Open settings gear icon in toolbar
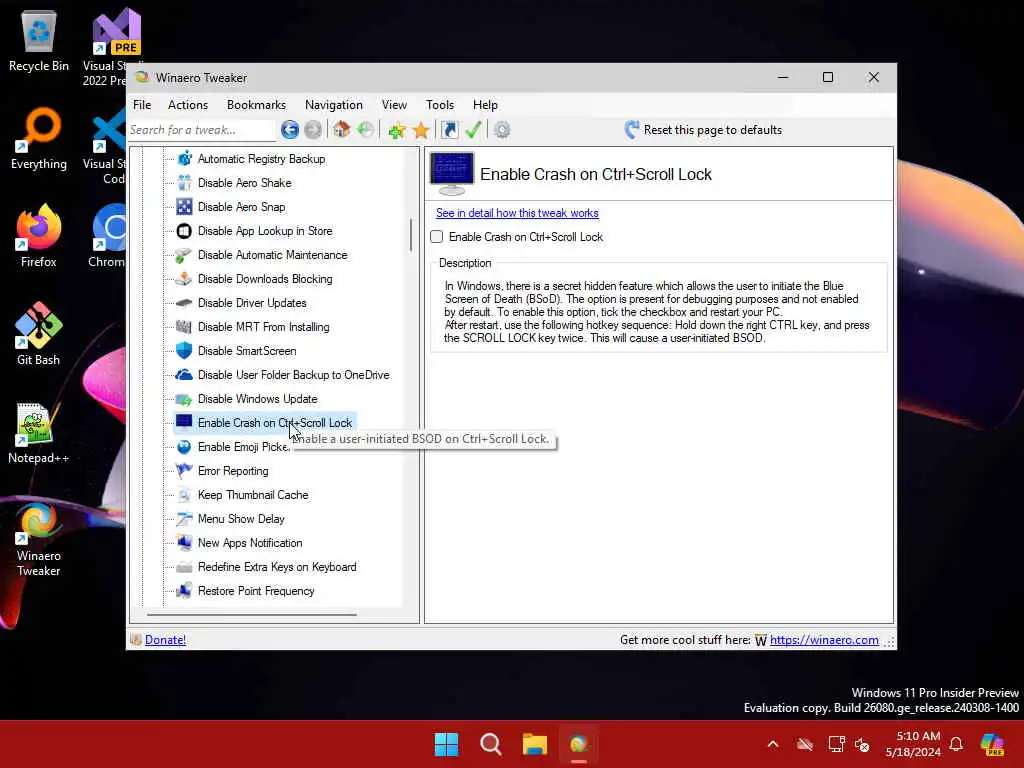 [x=502, y=130]
